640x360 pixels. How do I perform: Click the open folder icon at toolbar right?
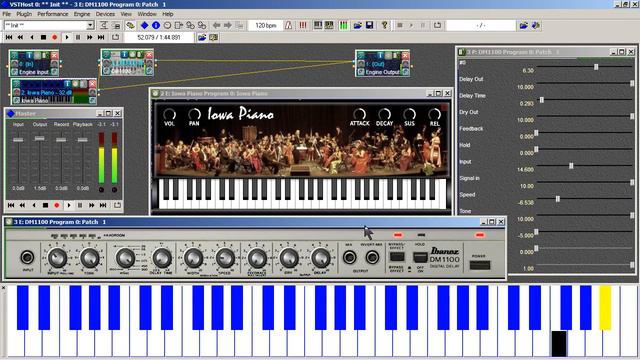tap(524, 25)
